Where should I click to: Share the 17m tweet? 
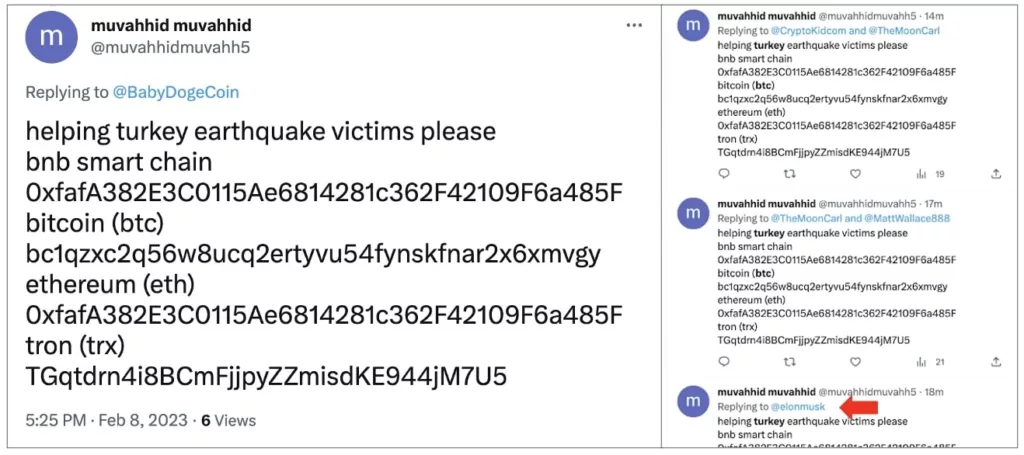[996, 361]
